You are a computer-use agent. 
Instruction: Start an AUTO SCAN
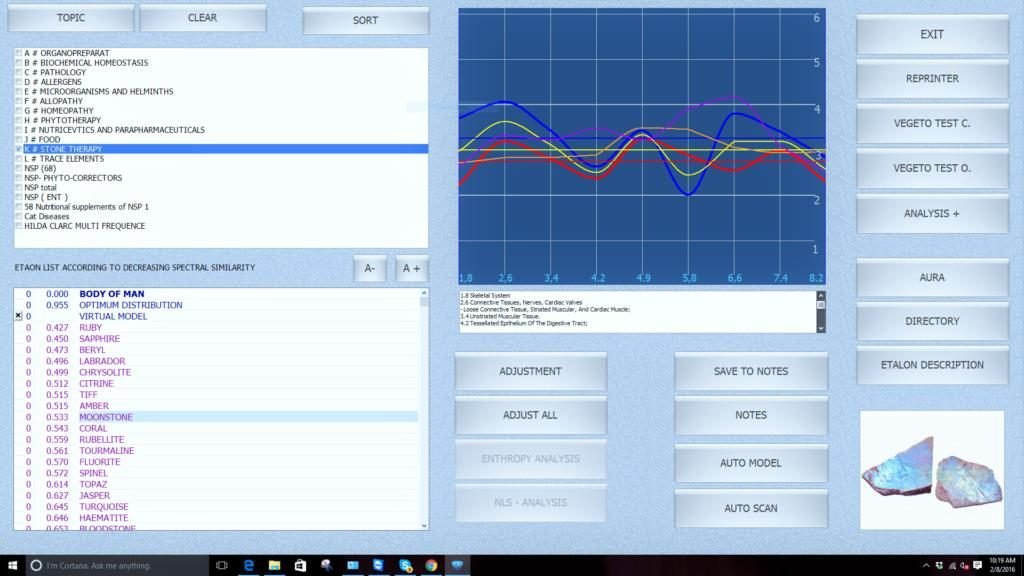click(x=750, y=508)
